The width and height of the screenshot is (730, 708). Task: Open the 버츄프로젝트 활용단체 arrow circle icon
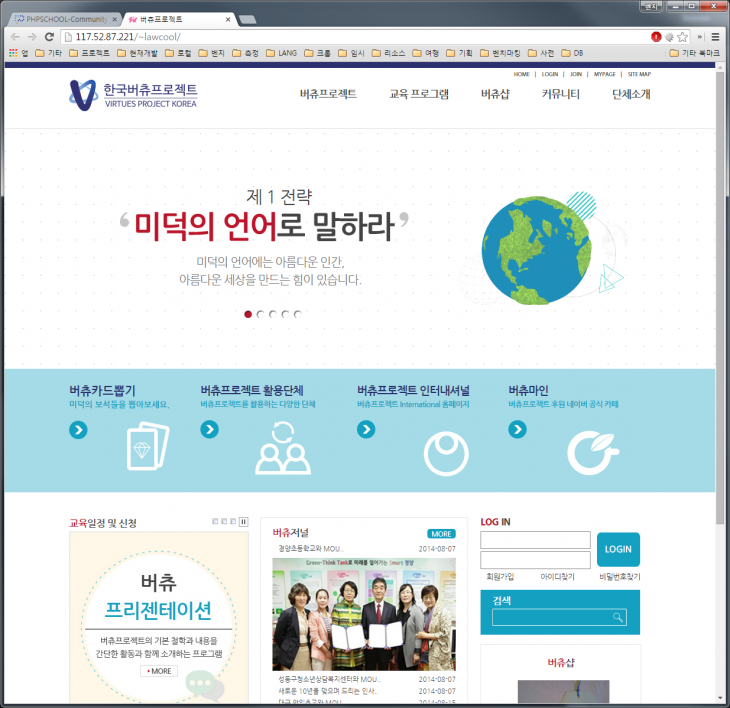[x=210, y=429]
